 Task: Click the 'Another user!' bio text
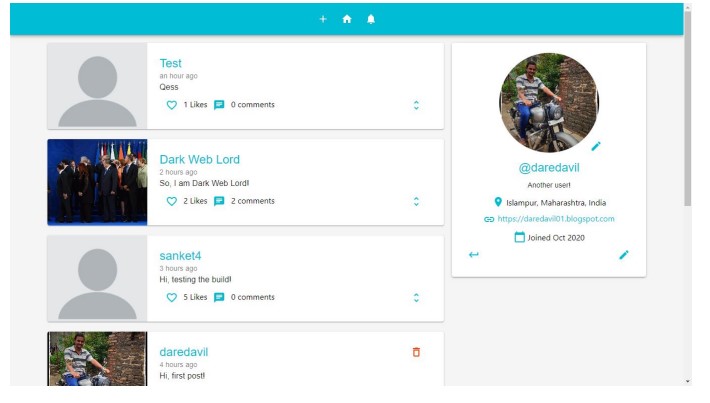(x=549, y=185)
